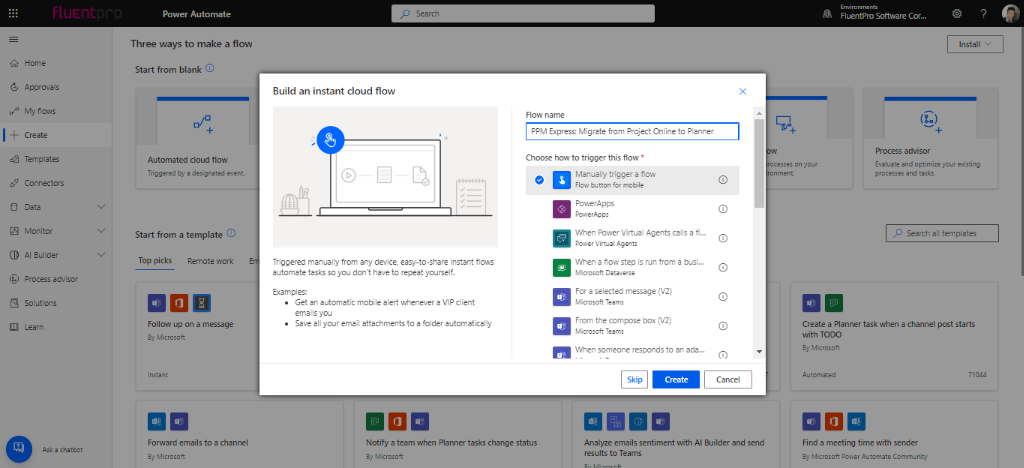Viewport: 1024px width, 468px height.
Task: Open the Follow up on a message template
Action: 198,334
